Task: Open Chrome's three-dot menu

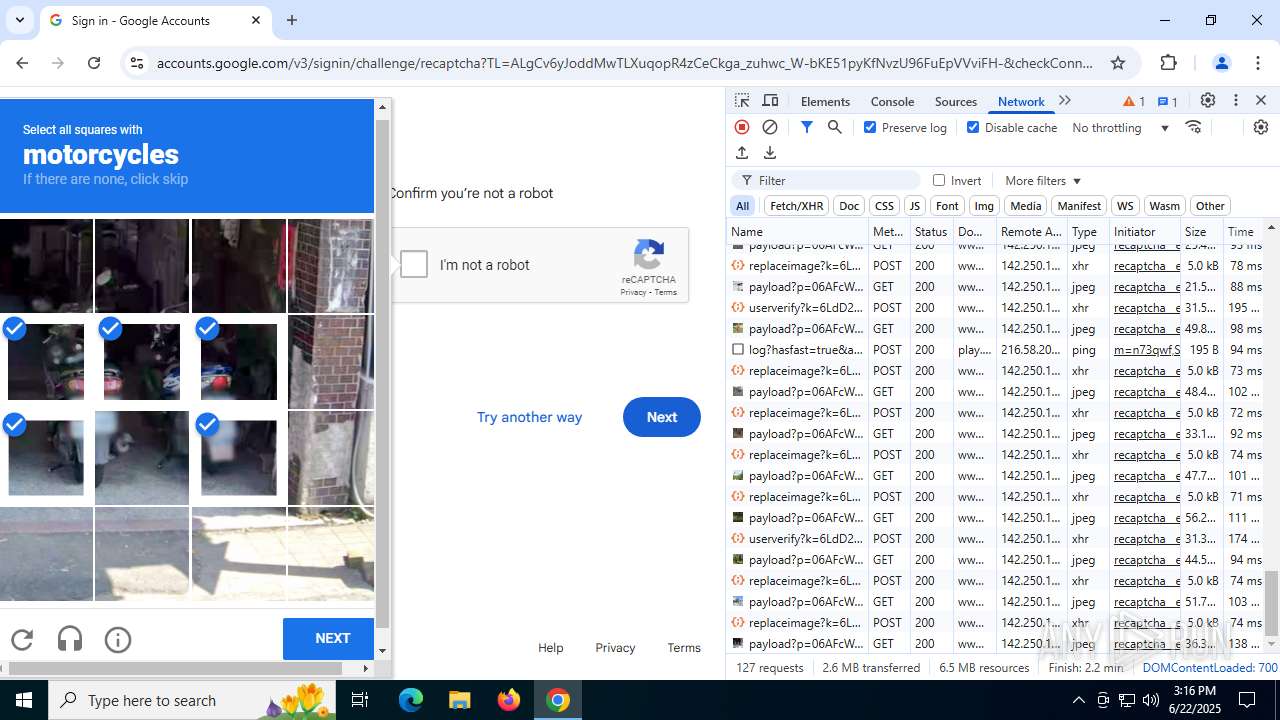Action: (x=1259, y=63)
